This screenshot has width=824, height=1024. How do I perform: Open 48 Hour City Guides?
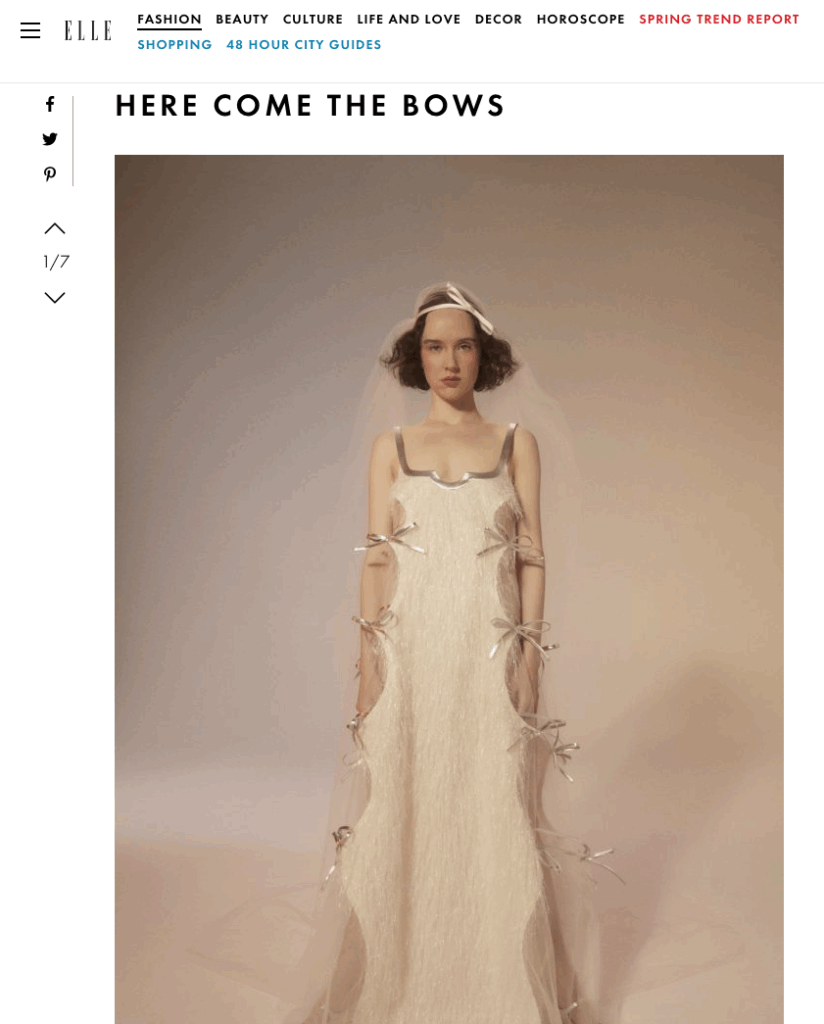[304, 45]
